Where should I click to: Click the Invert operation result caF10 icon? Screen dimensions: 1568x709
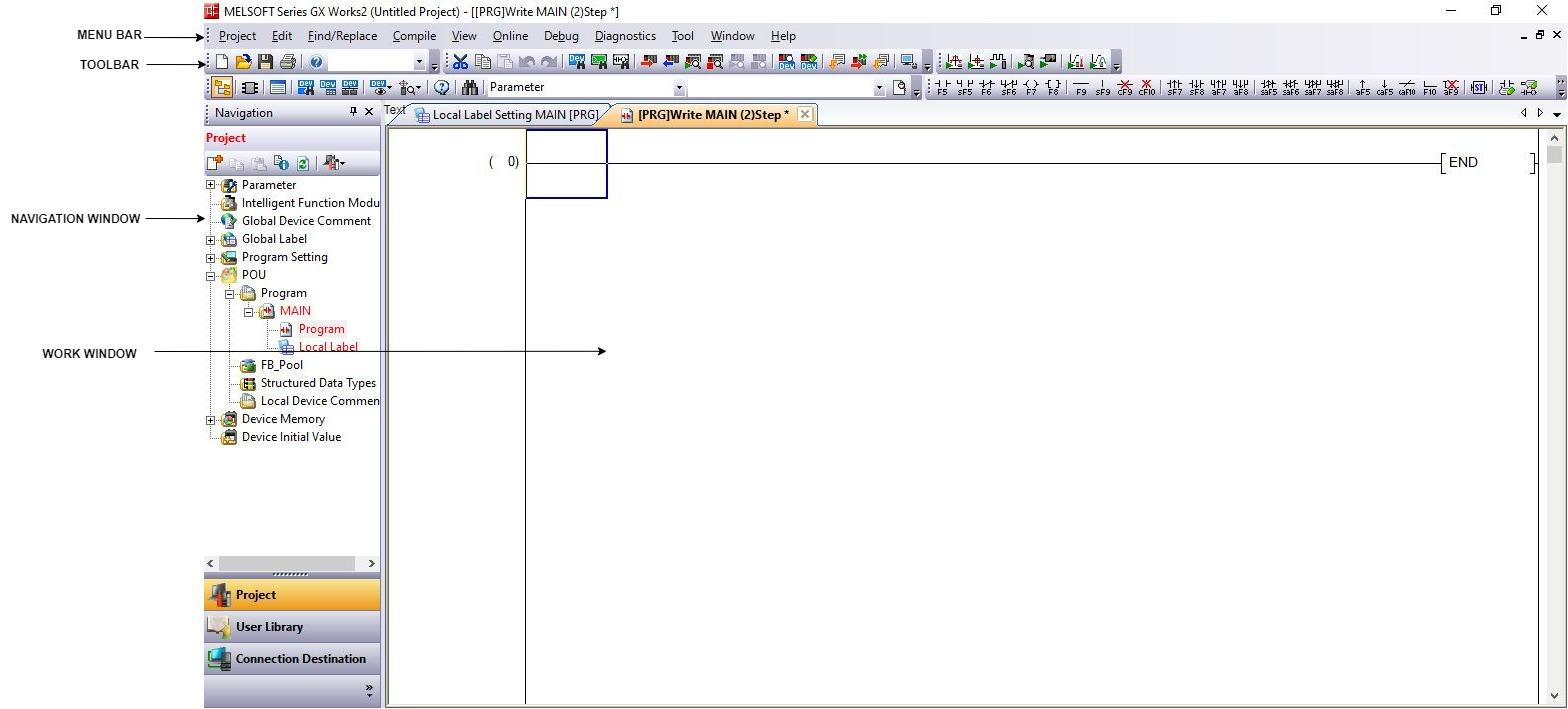click(1407, 88)
